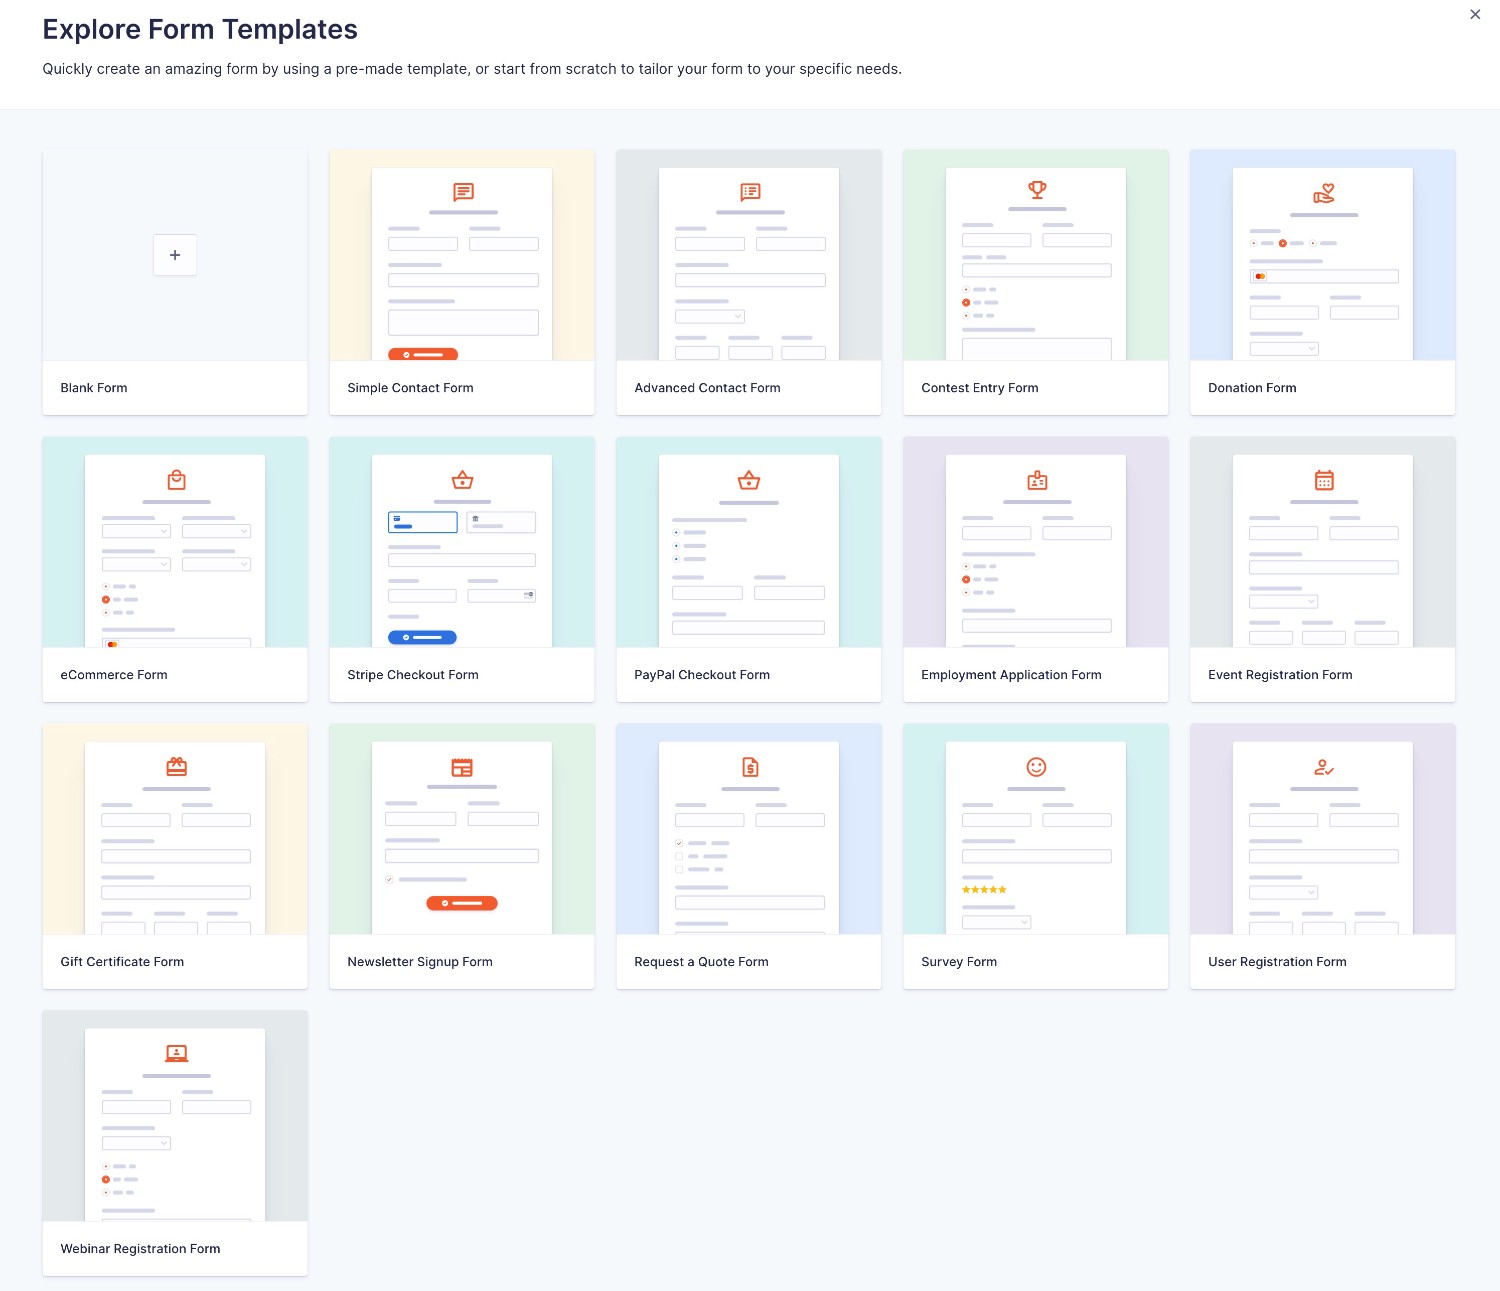1500x1291 pixels.
Task: Click the blue pay button in Stripe Checkout preview
Action: 422,637
